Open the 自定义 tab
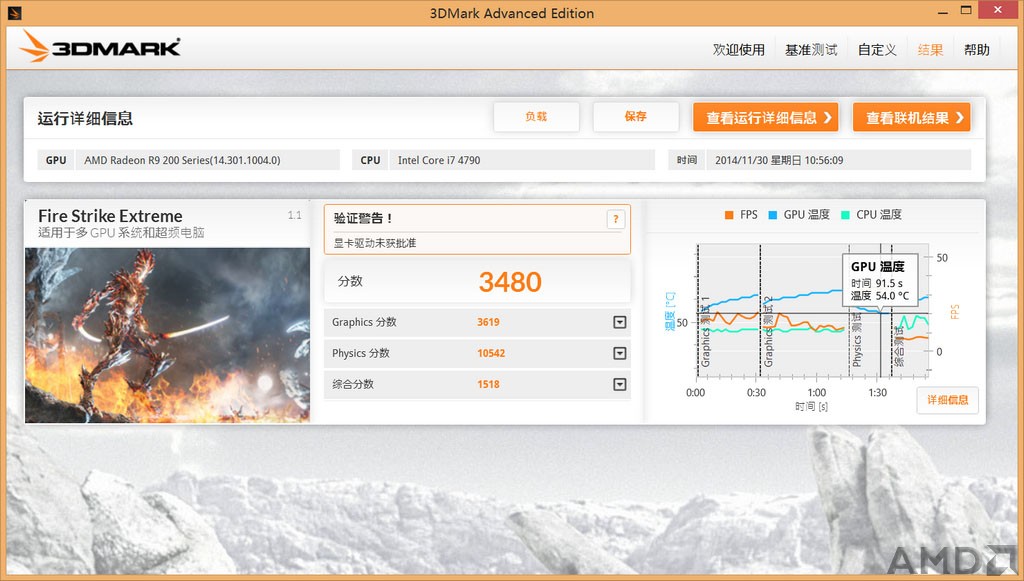Image resolution: width=1024 pixels, height=581 pixels. click(x=877, y=50)
